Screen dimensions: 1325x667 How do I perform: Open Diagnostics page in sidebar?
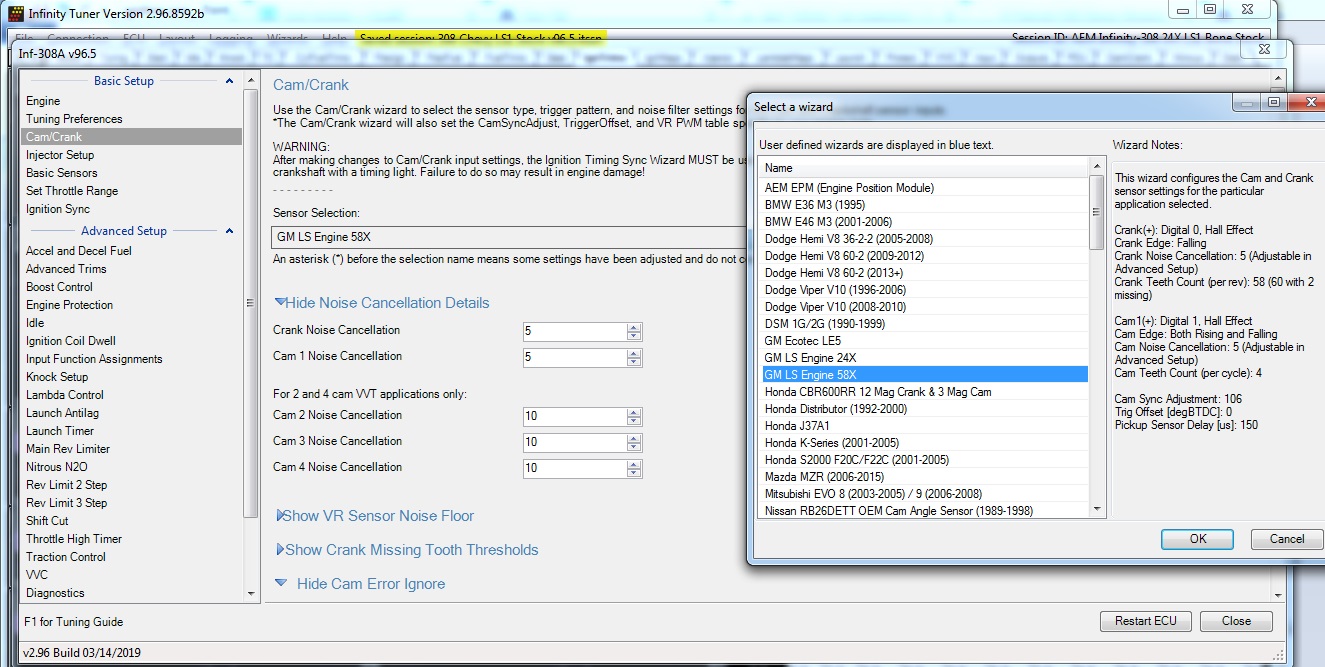55,593
